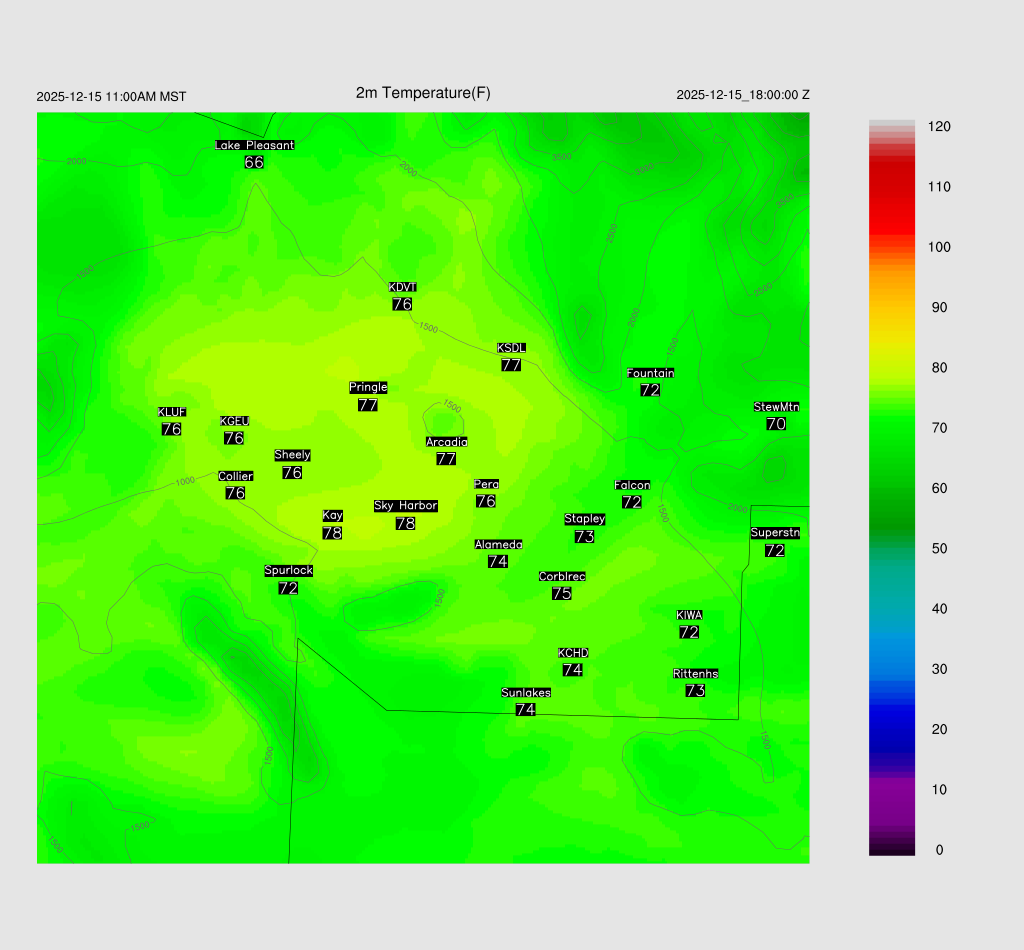Image resolution: width=1024 pixels, height=950 pixels.
Task: Pick the StewMtn station label
Action: coord(776,407)
